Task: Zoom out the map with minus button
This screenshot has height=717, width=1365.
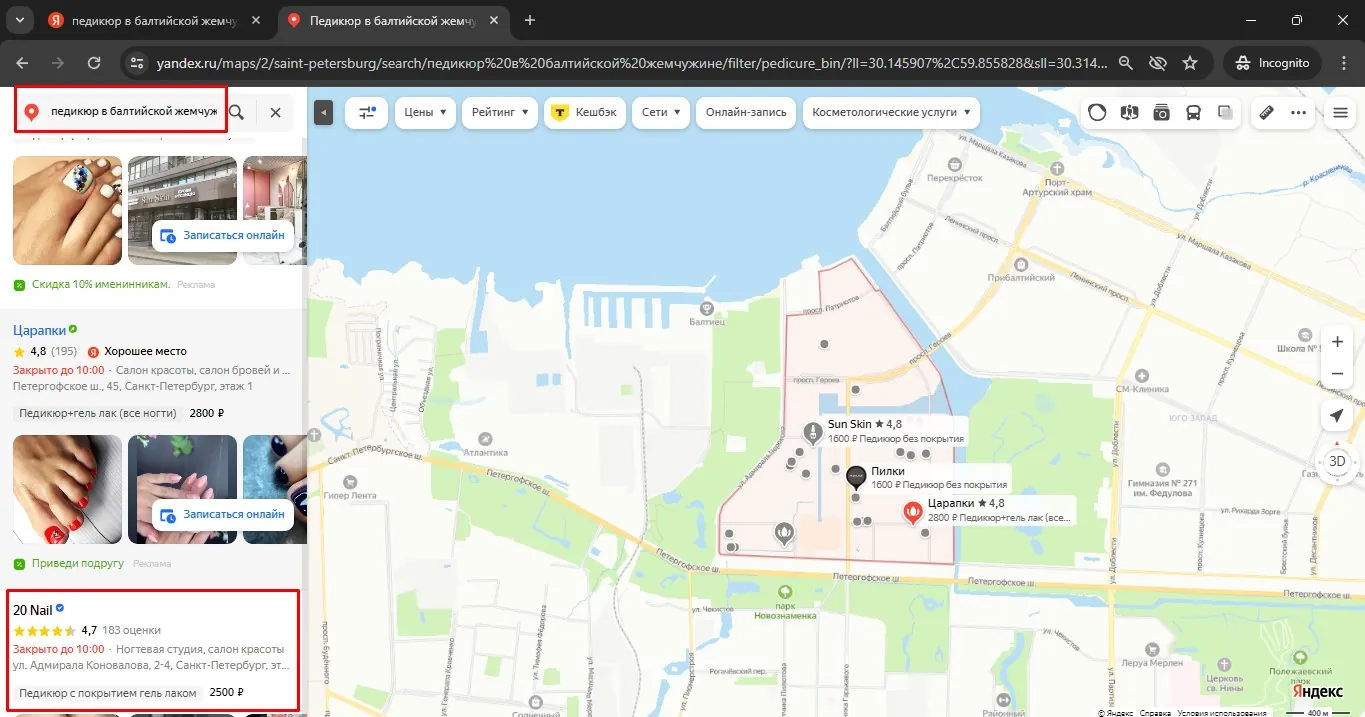Action: [1337, 373]
